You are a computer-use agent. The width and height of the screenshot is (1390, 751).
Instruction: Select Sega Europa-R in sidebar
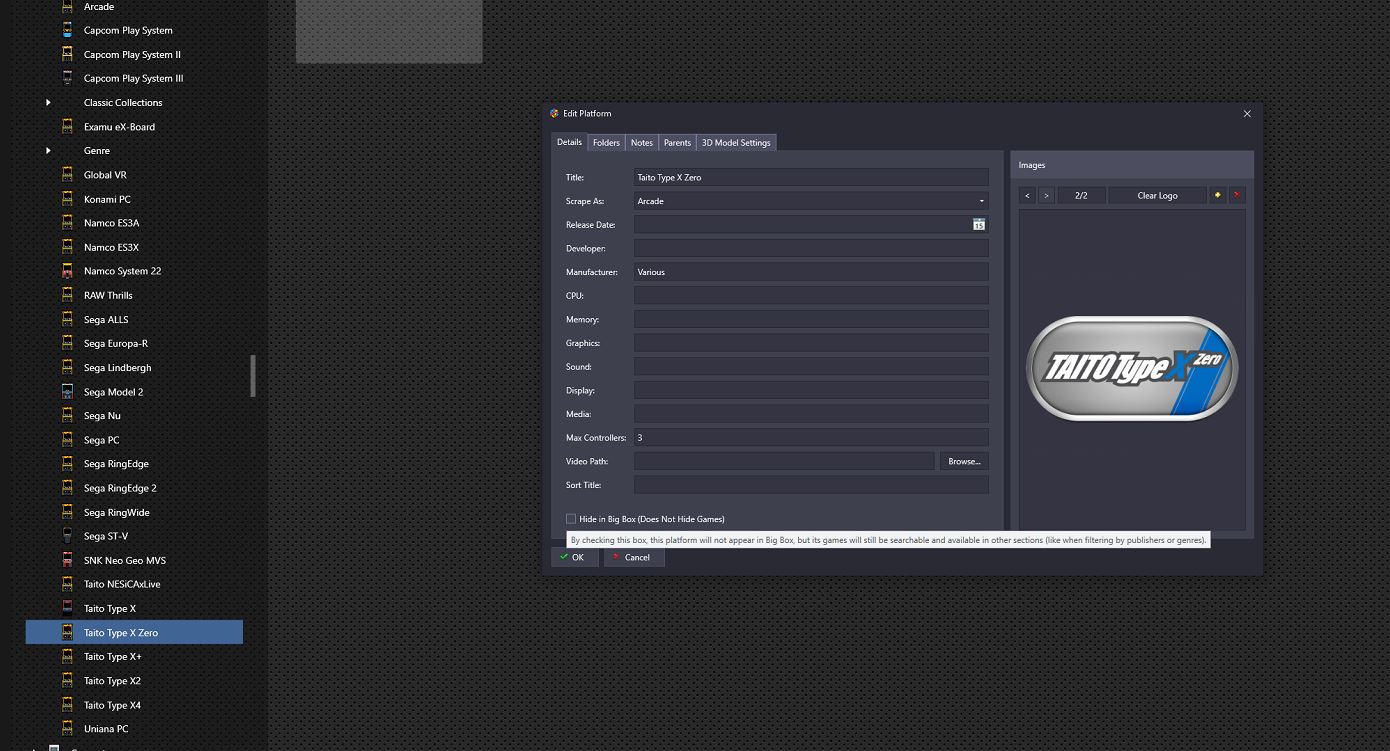pos(116,343)
